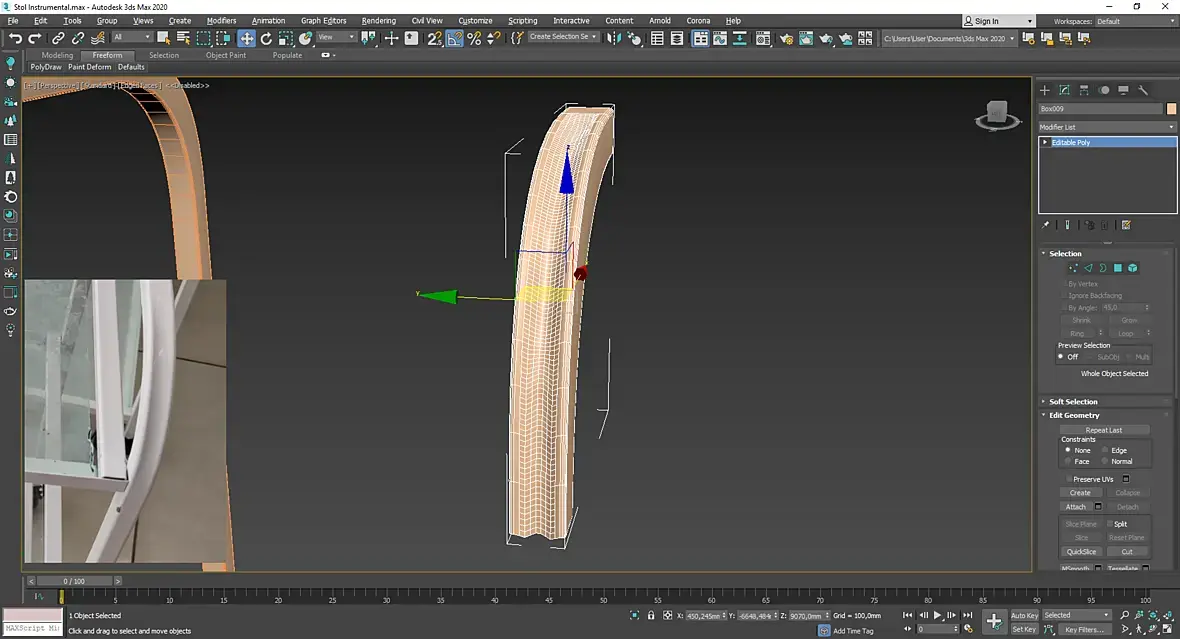This screenshot has width=1180, height=639.
Task: Click the object color swatch beside Box009
Action: click(x=1172, y=108)
